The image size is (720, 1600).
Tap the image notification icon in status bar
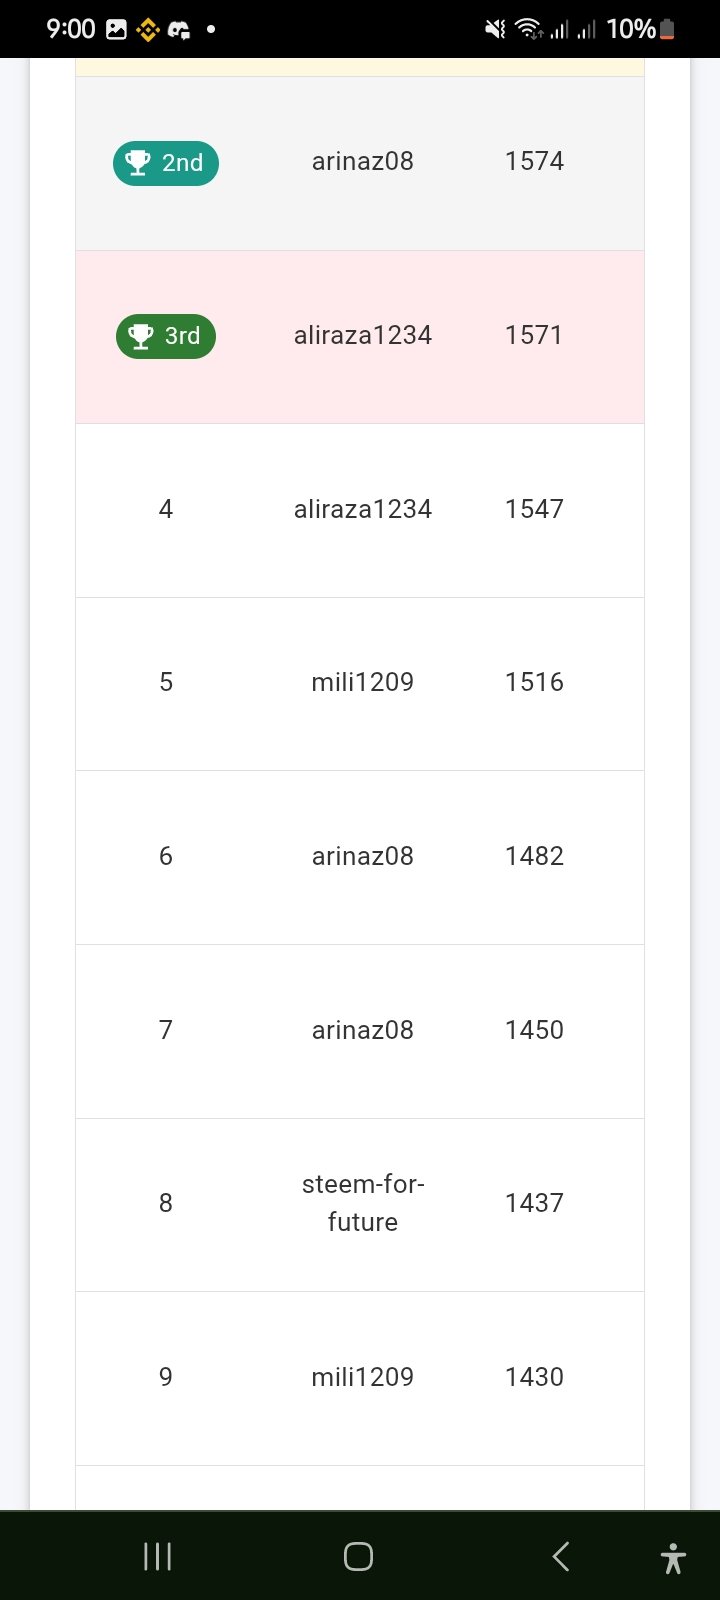pos(117,30)
